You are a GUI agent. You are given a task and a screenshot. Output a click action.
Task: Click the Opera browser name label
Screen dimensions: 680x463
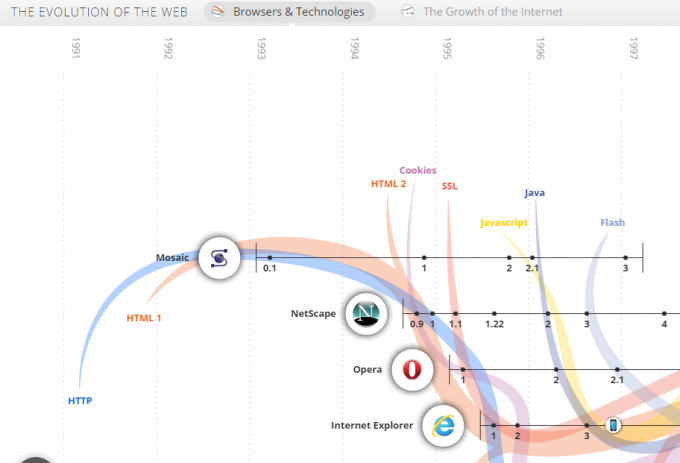click(367, 369)
